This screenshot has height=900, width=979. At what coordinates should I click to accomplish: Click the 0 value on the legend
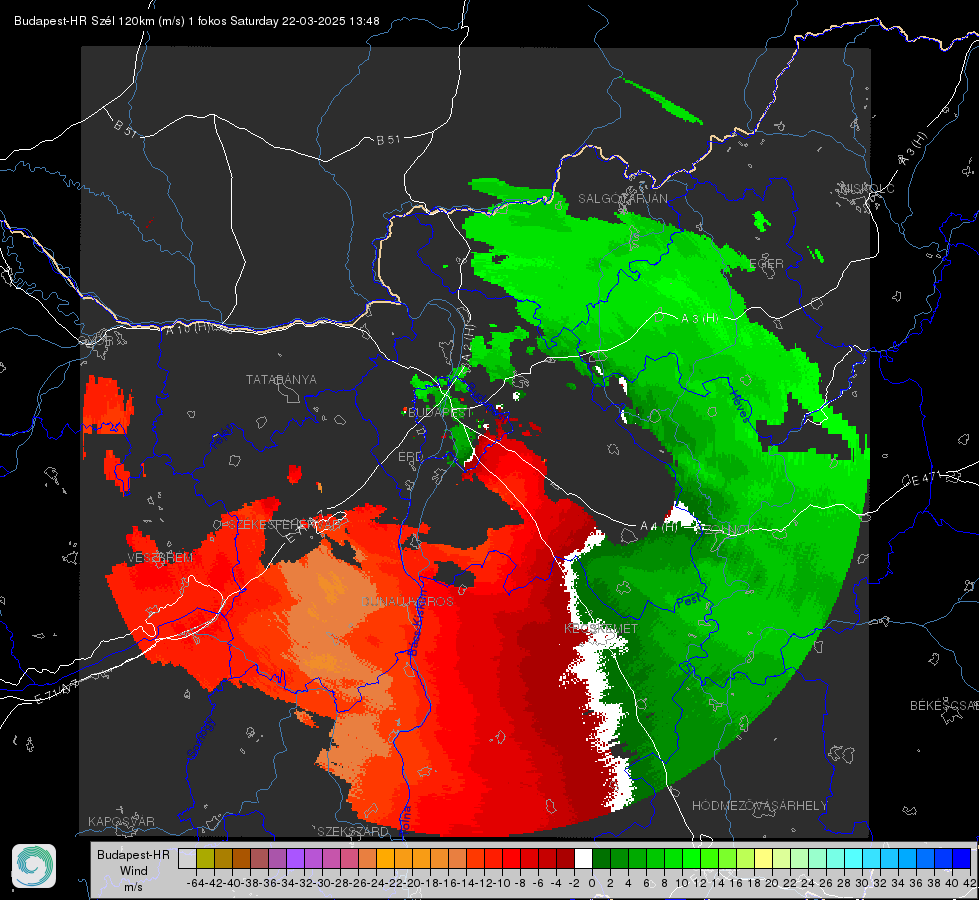click(592, 884)
